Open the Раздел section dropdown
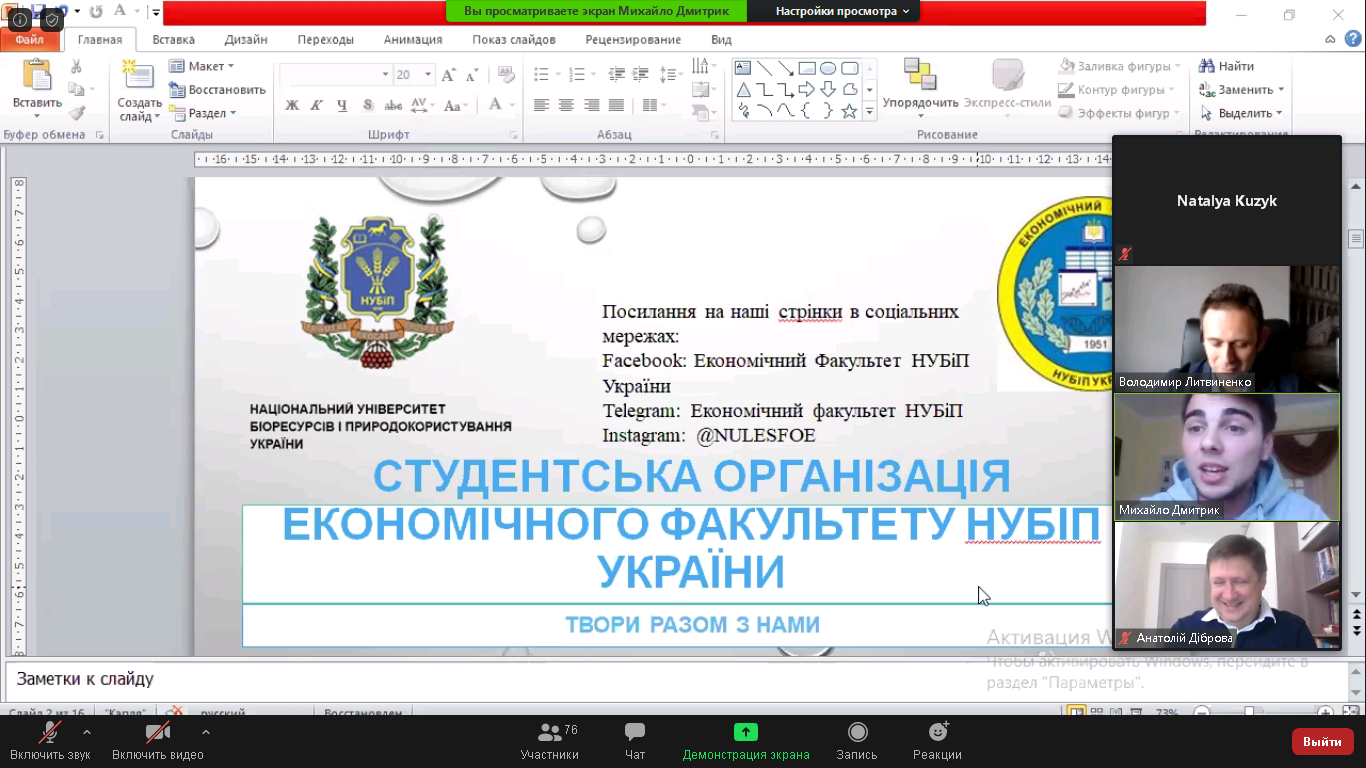This screenshot has width=1366, height=768. (x=203, y=113)
